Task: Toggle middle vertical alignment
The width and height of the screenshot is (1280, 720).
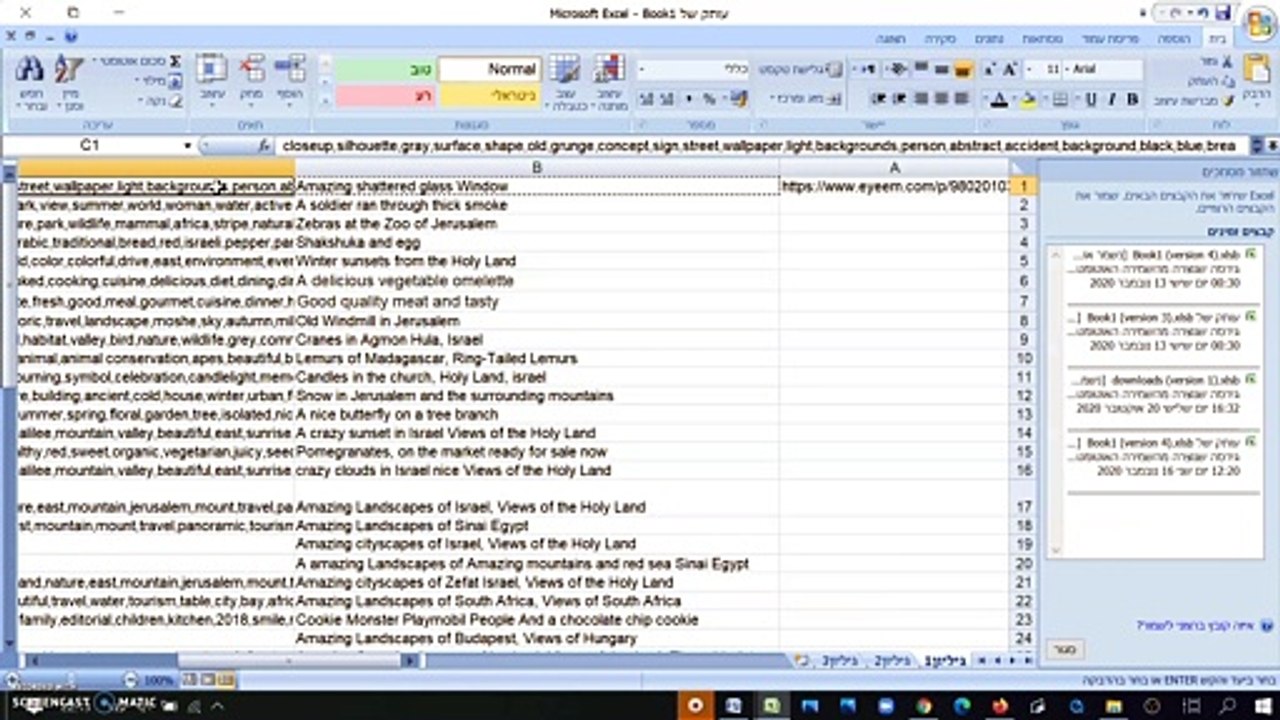Action: coord(942,69)
